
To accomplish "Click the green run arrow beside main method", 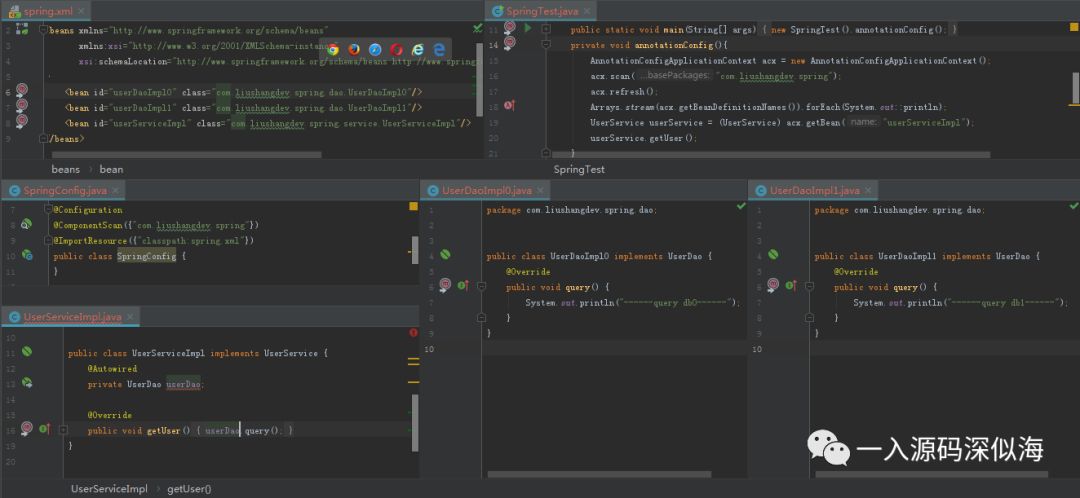I will click(x=528, y=29).
